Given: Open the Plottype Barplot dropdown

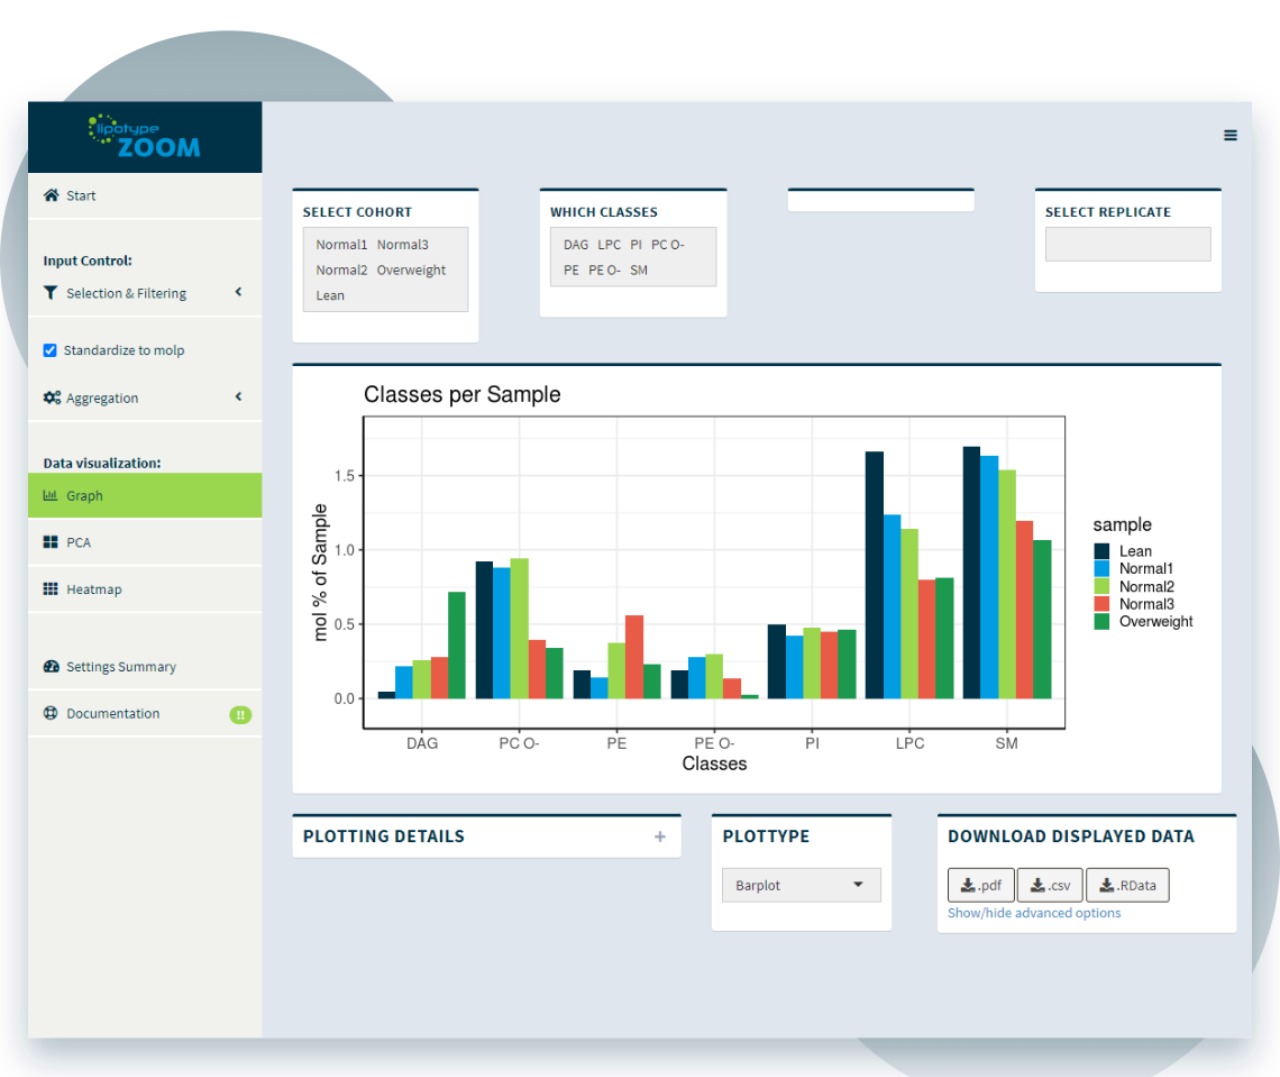Looking at the screenshot, I should click(801, 885).
